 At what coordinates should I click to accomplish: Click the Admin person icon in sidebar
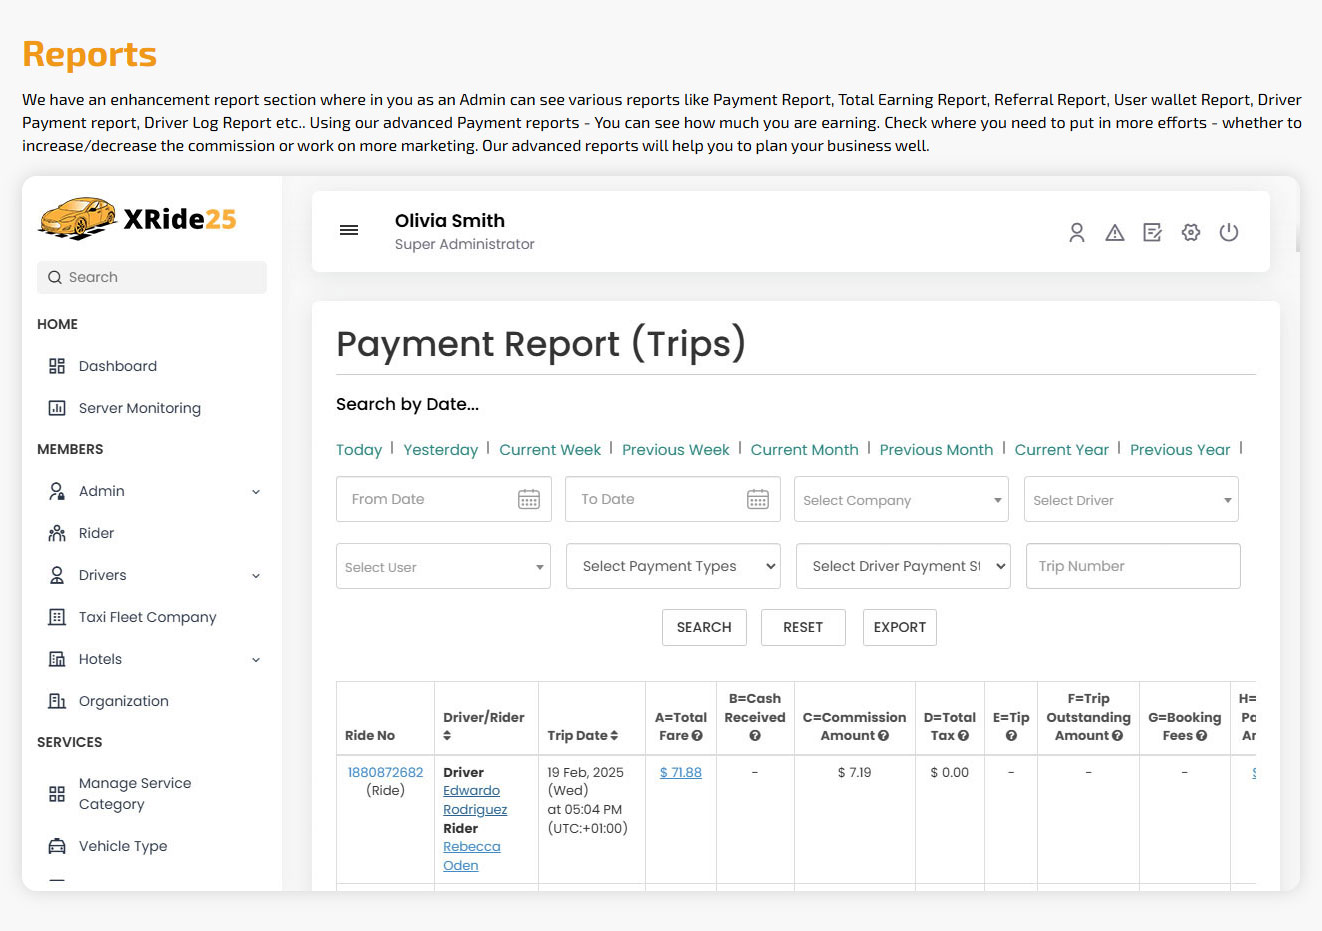57,491
